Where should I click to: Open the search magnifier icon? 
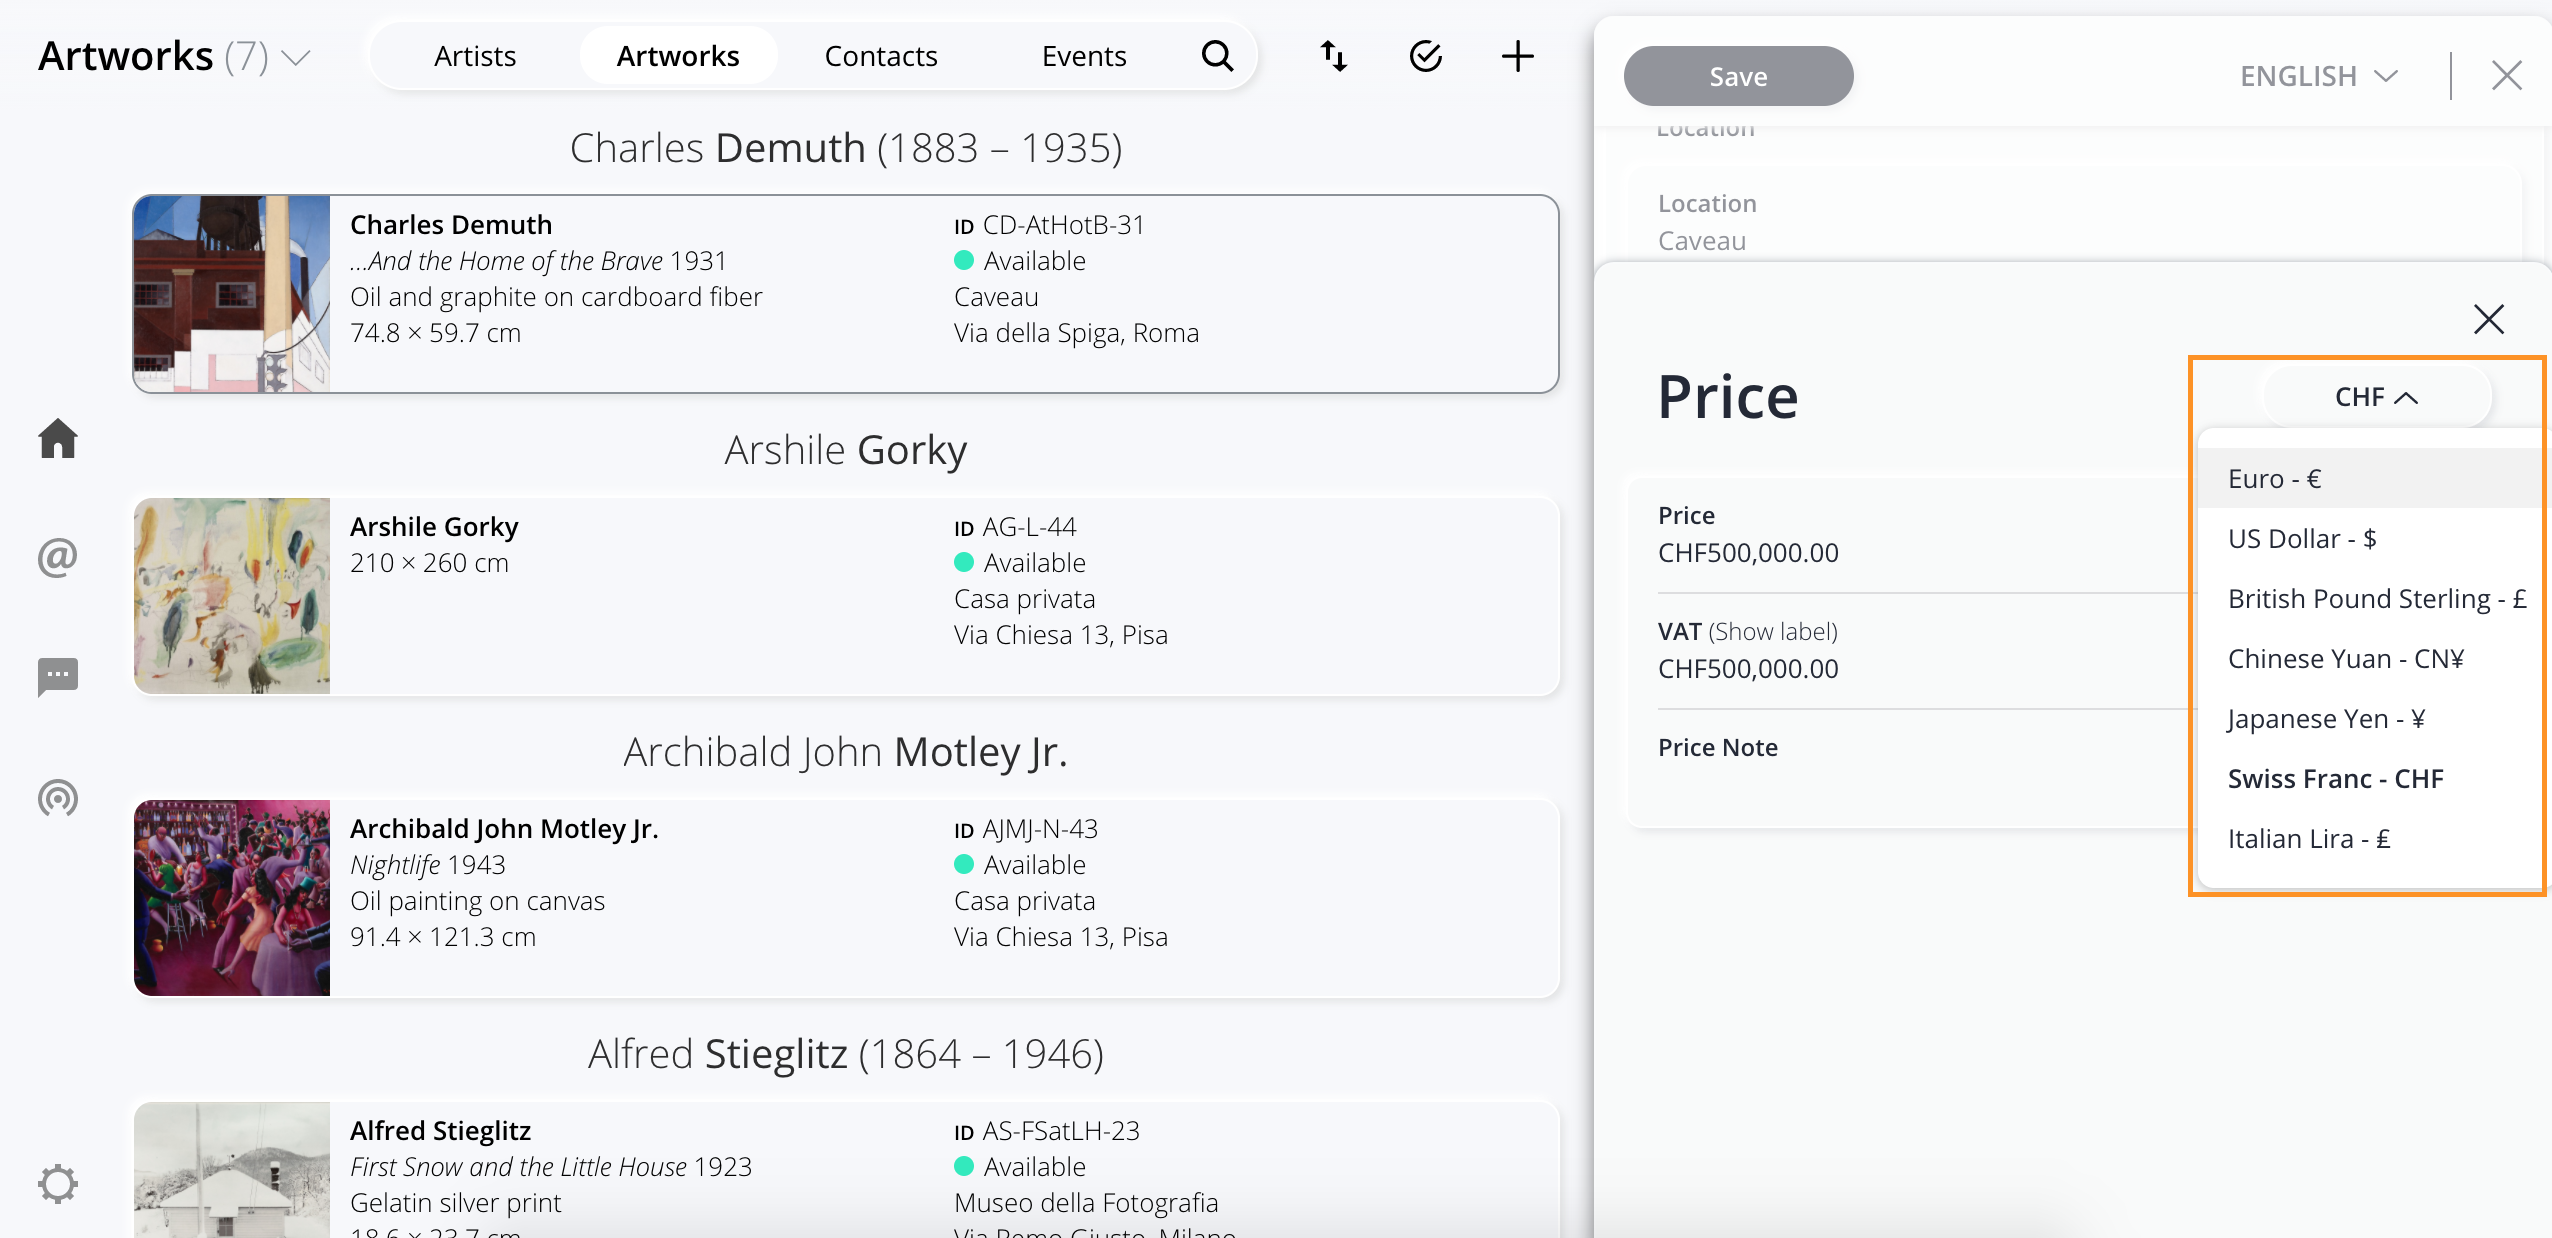coord(1217,56)
